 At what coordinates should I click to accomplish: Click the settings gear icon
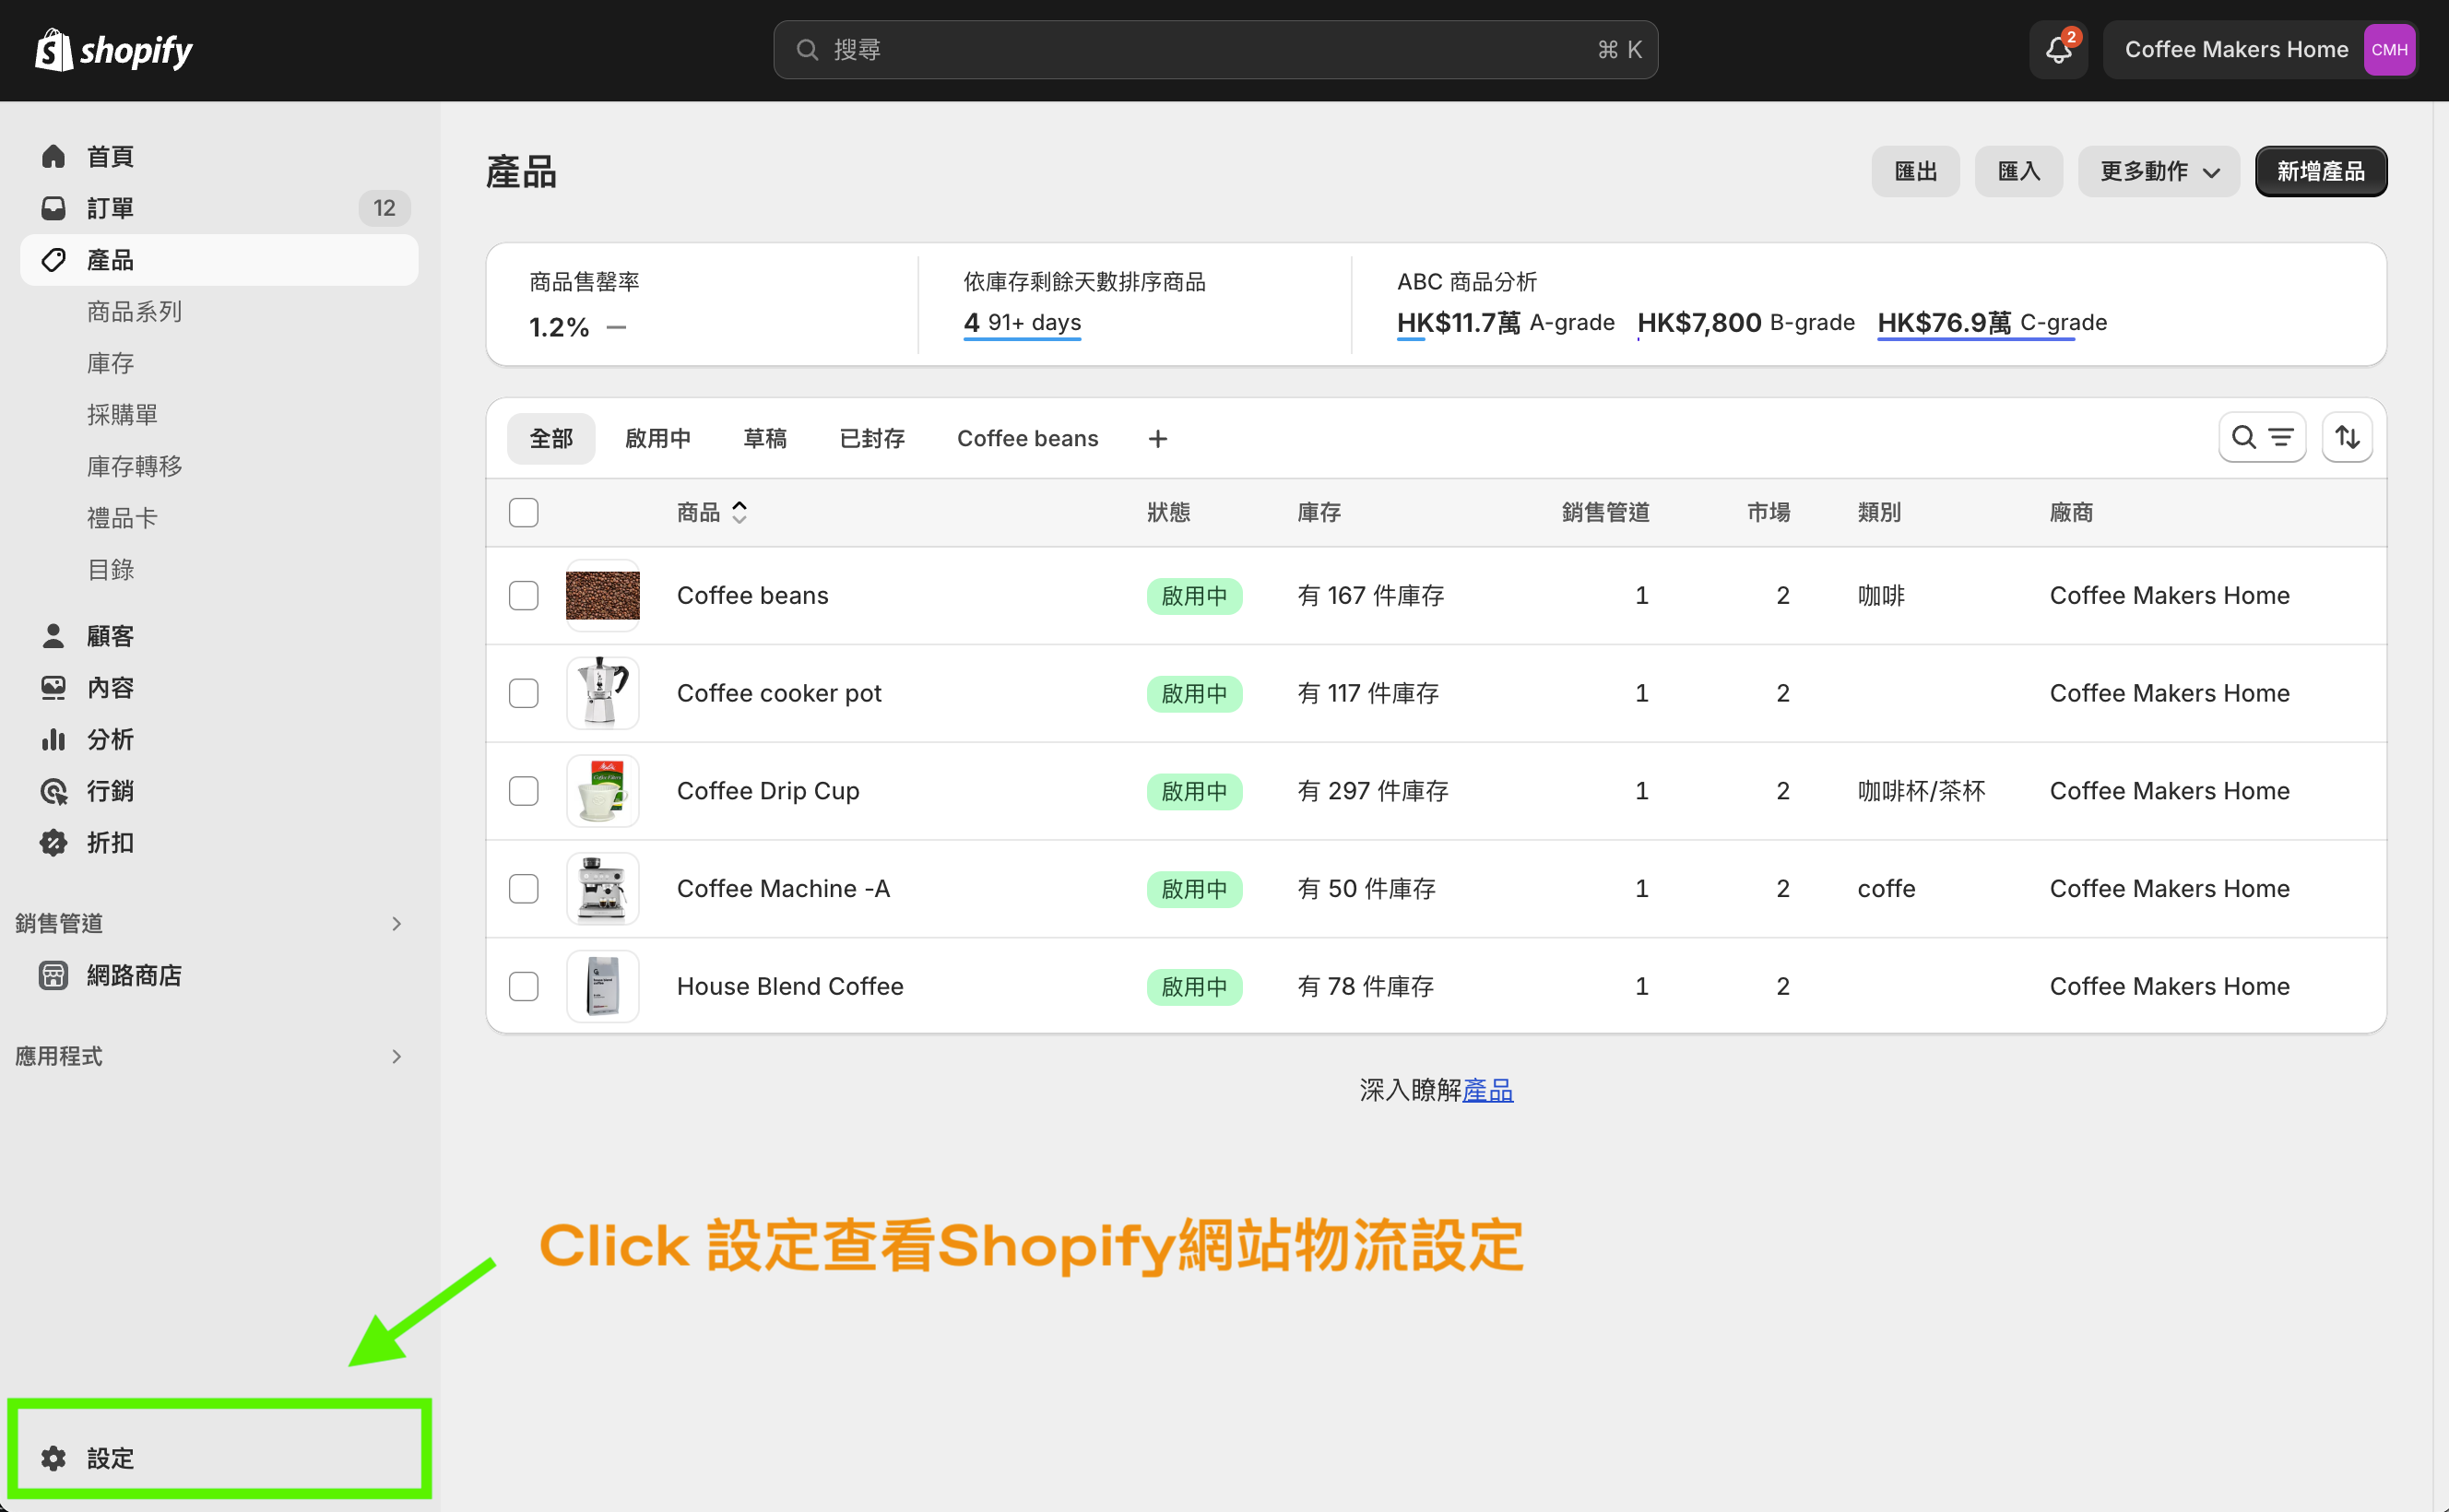tap(53, 1458)
